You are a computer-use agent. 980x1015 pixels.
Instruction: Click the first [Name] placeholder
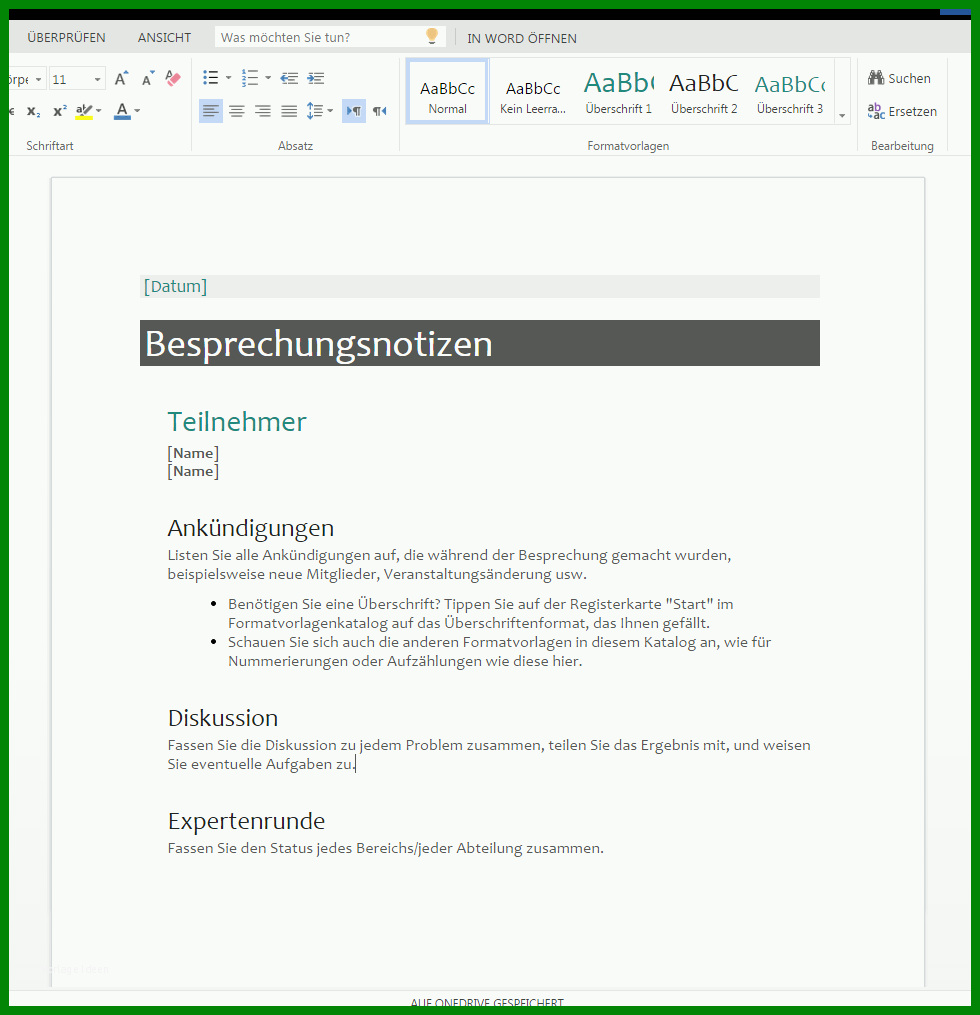click(x=193, y=453)
